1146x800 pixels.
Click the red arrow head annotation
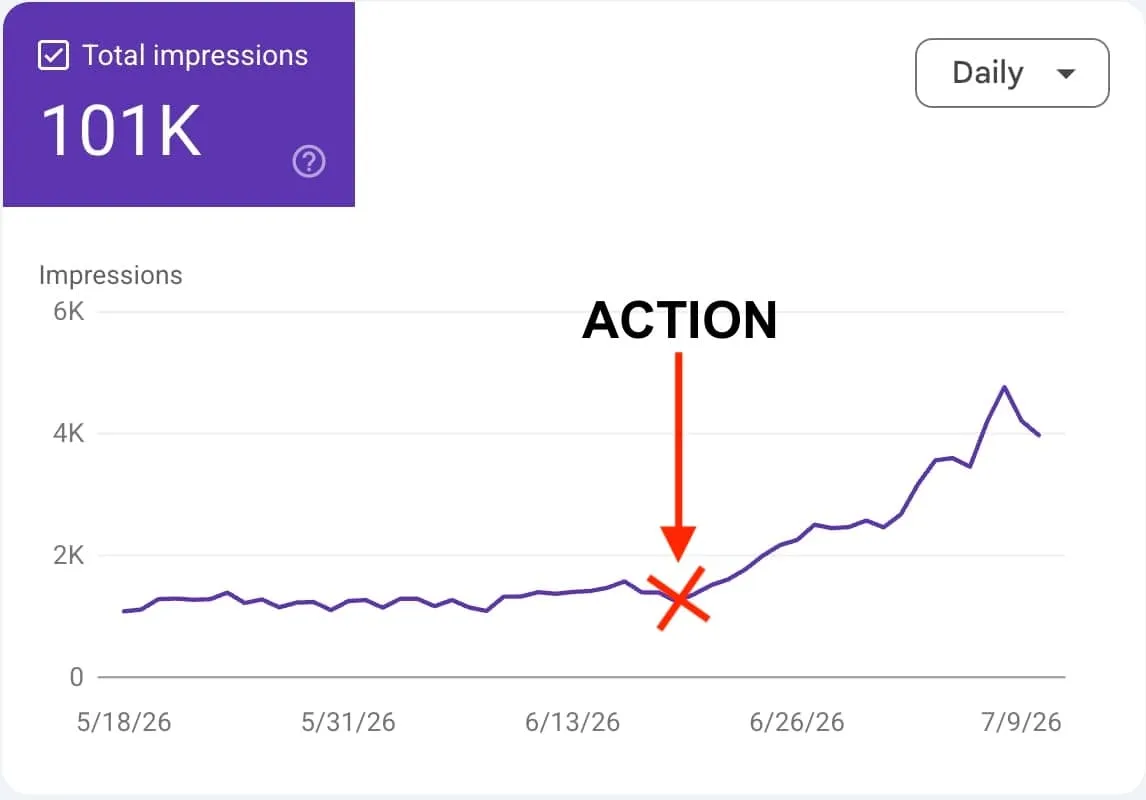(678, 544)
